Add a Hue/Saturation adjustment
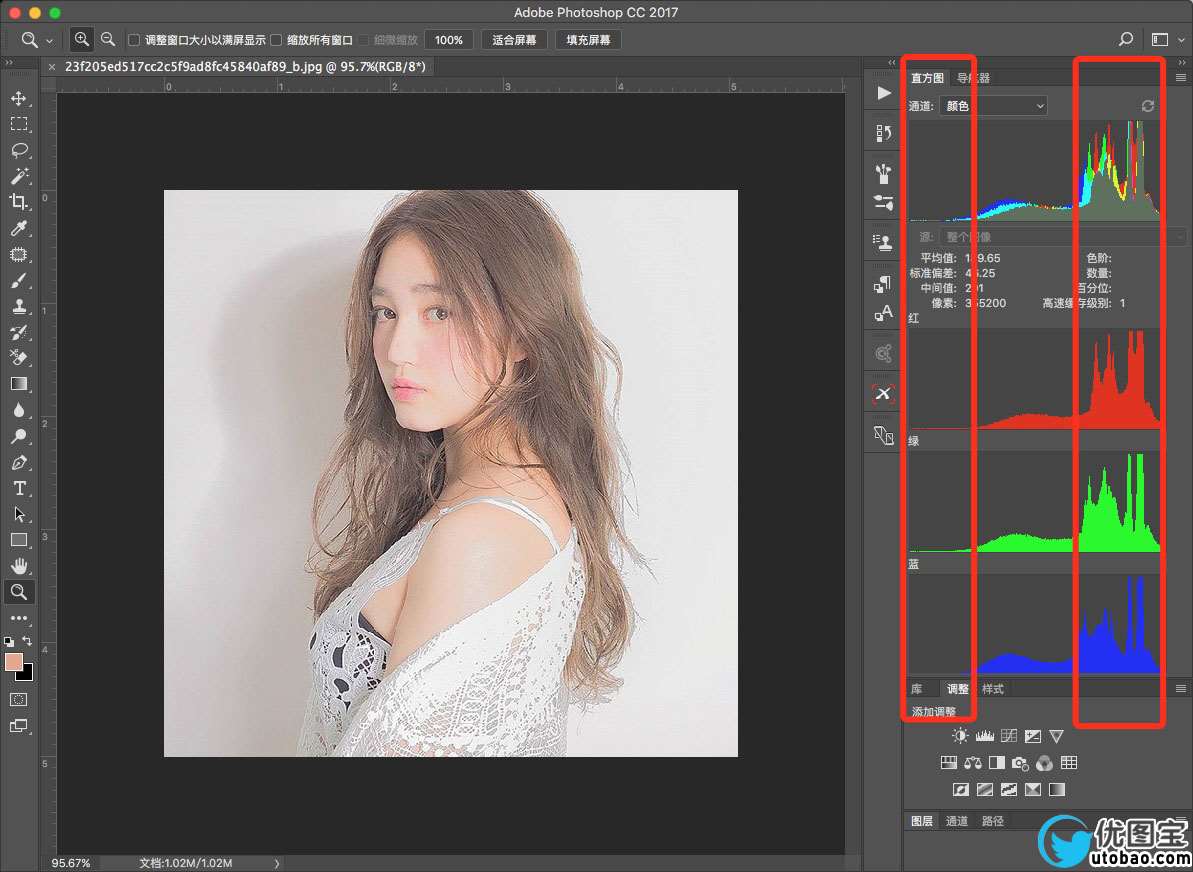 click(x=949, y=762)
